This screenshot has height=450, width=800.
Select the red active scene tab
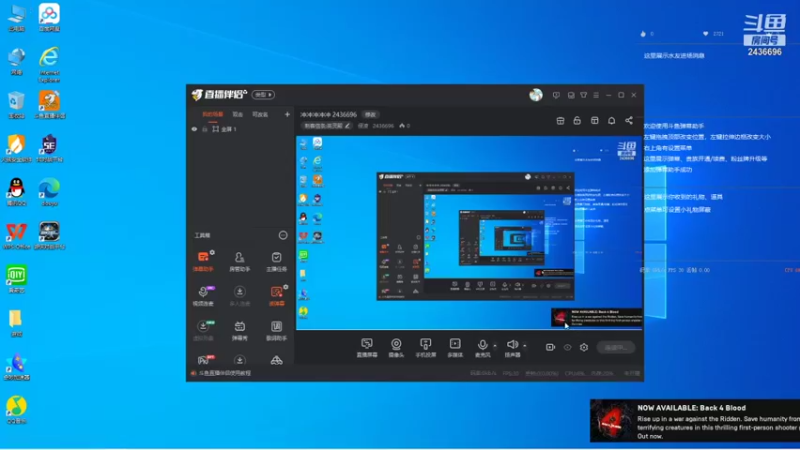[213, 115]
